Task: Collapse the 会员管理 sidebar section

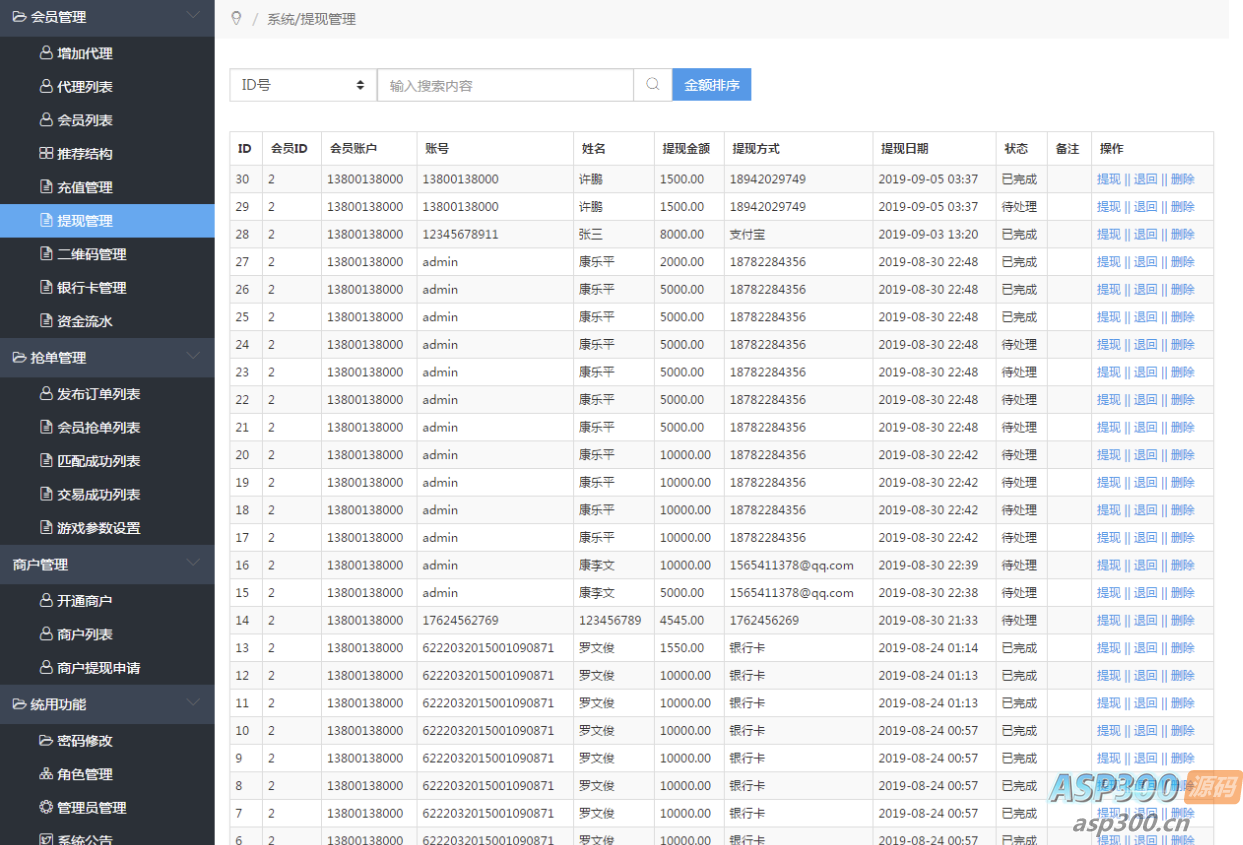Action: (194, 15)
